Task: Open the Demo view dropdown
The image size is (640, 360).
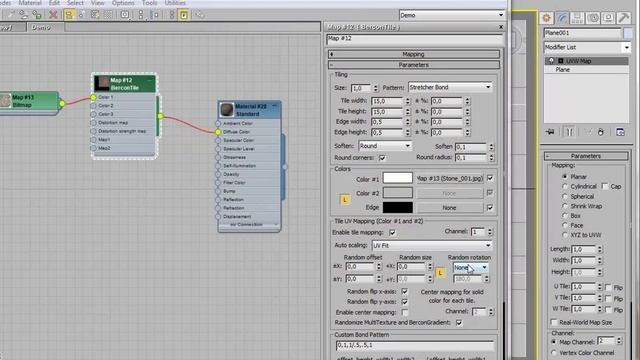Action: tap(452, 15)
